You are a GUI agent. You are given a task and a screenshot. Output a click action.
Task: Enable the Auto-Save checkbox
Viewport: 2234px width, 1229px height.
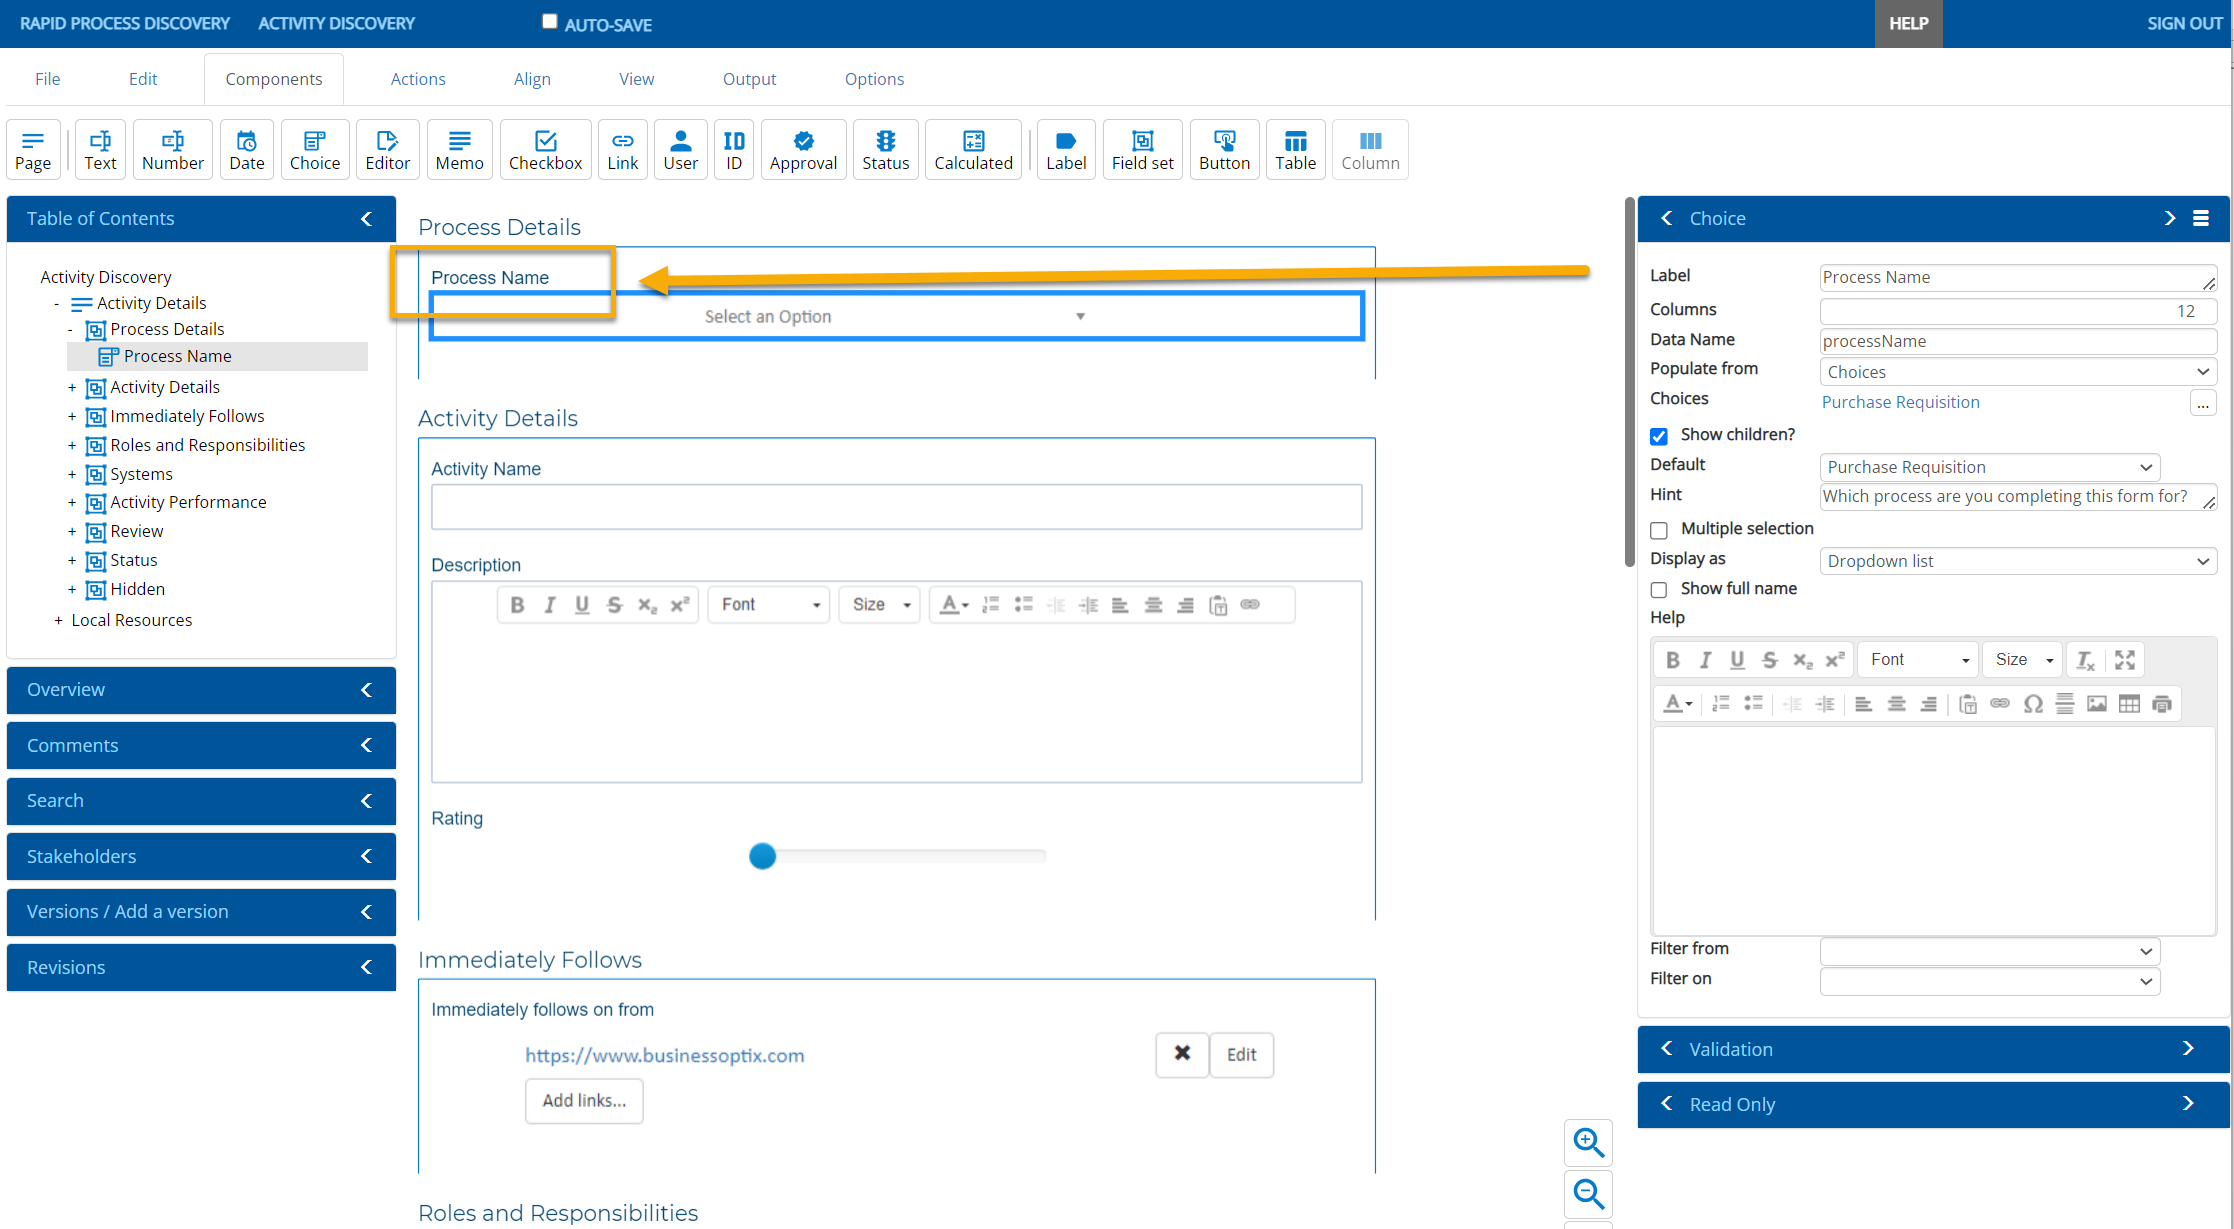coord(549,22)
